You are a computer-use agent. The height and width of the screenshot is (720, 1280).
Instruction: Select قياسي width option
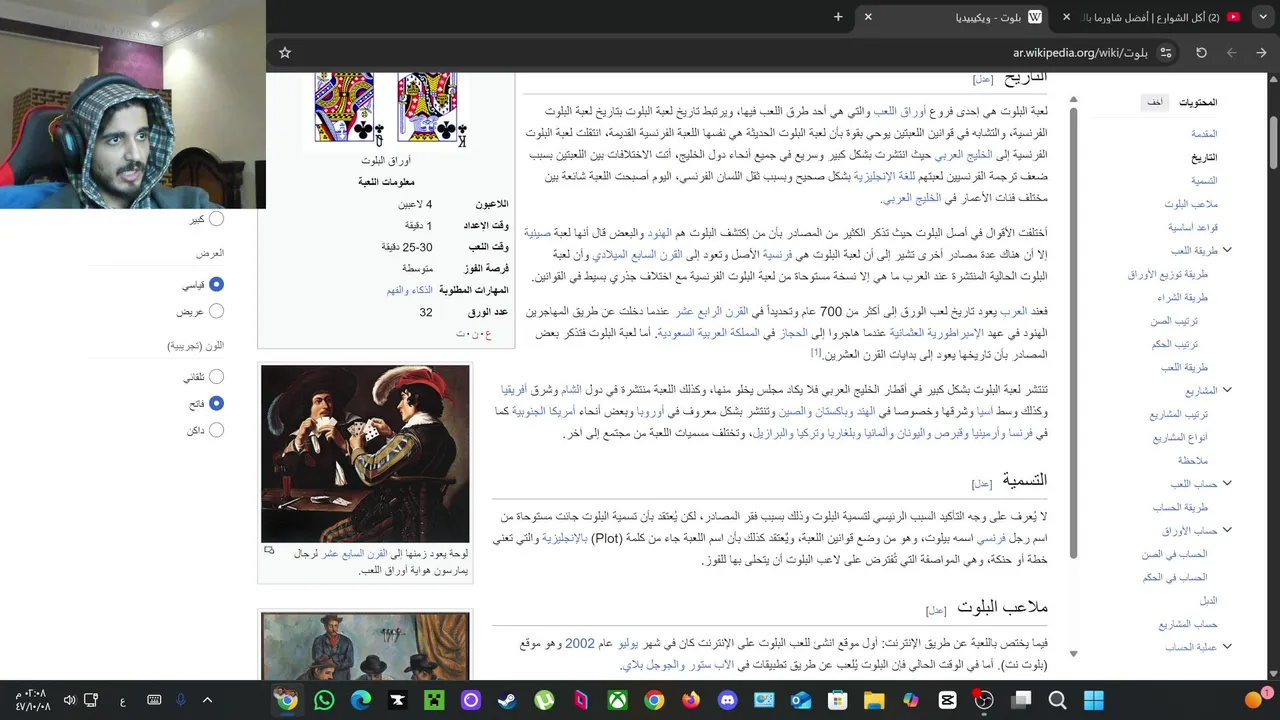216,285
